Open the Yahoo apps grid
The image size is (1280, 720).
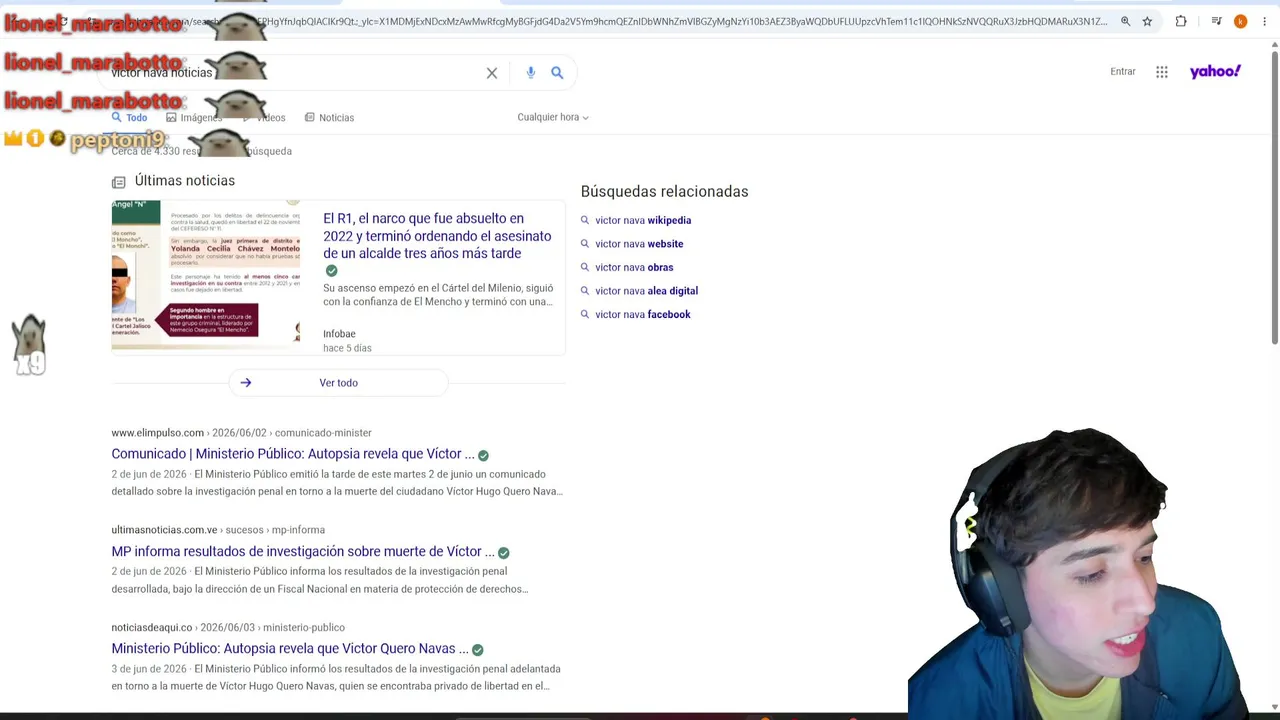pyautogui.click(x=1162, y=72)
